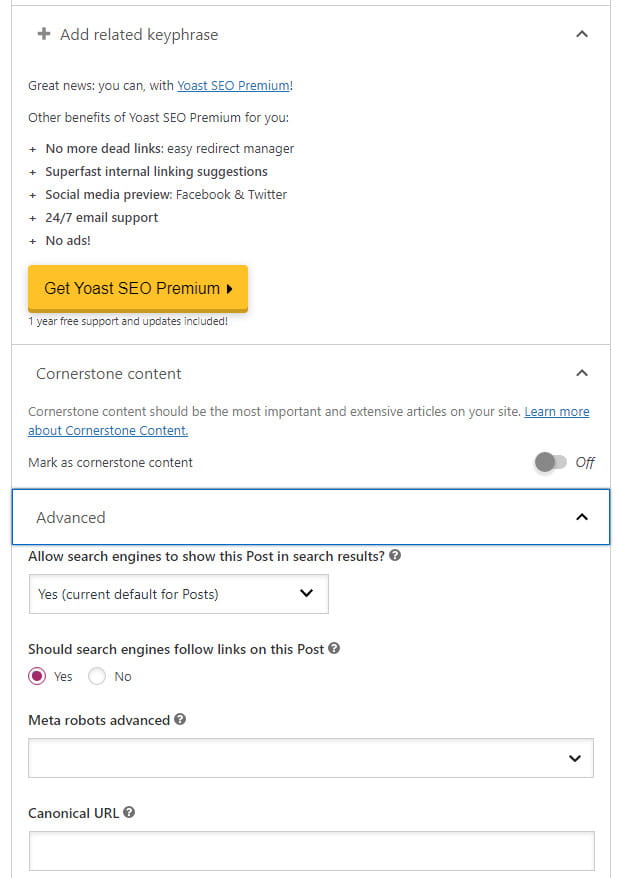Viewport: 619px width, 878px height.
Task: Click the Cornerstone content header title
Action: 109,373
